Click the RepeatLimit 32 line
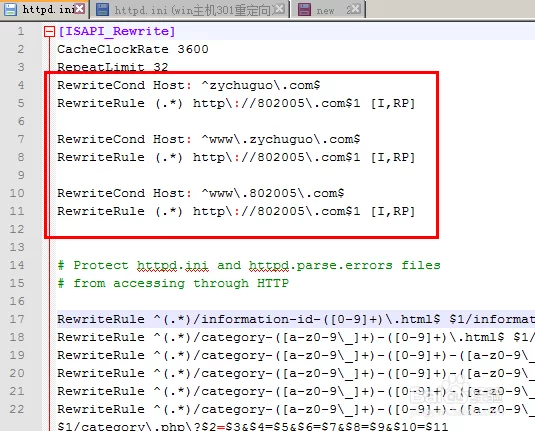Image resolution: width=535 pixels, height=431 pixels. tap(113, 67)
